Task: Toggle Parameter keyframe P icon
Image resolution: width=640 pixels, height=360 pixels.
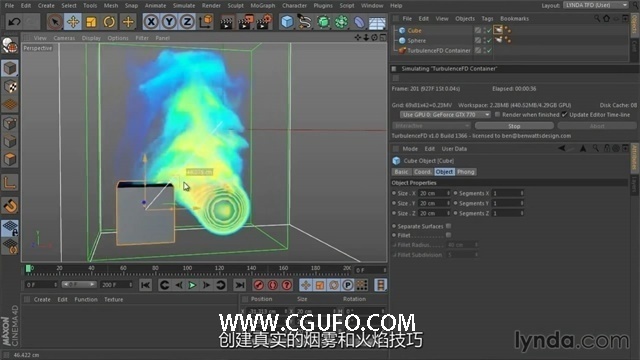Action: point(348,285)
